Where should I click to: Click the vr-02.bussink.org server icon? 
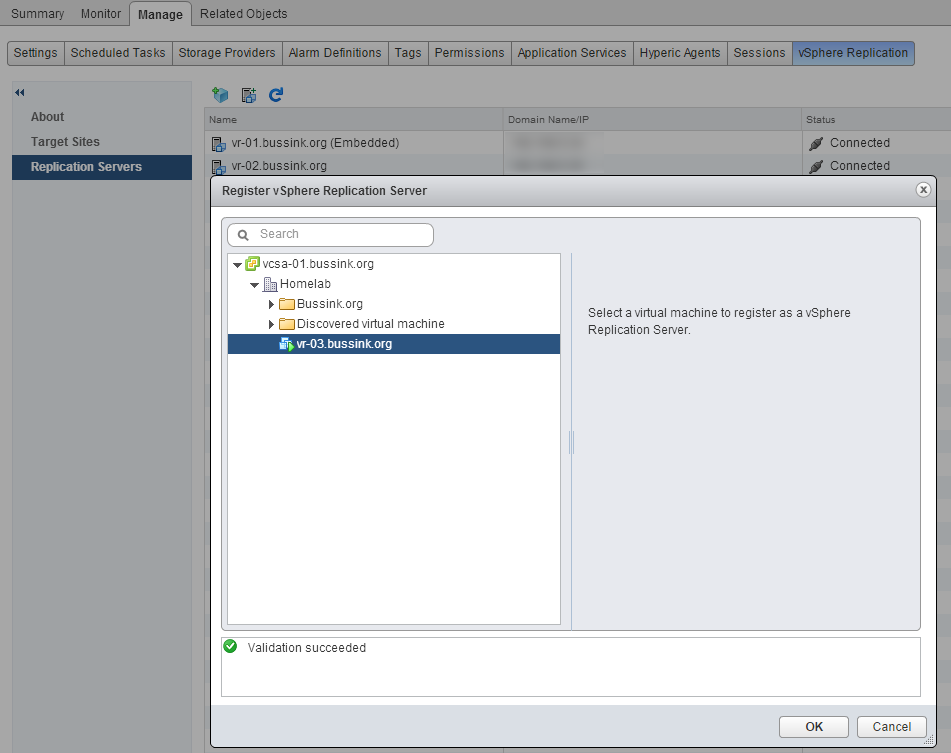click(x=218, y=167)
